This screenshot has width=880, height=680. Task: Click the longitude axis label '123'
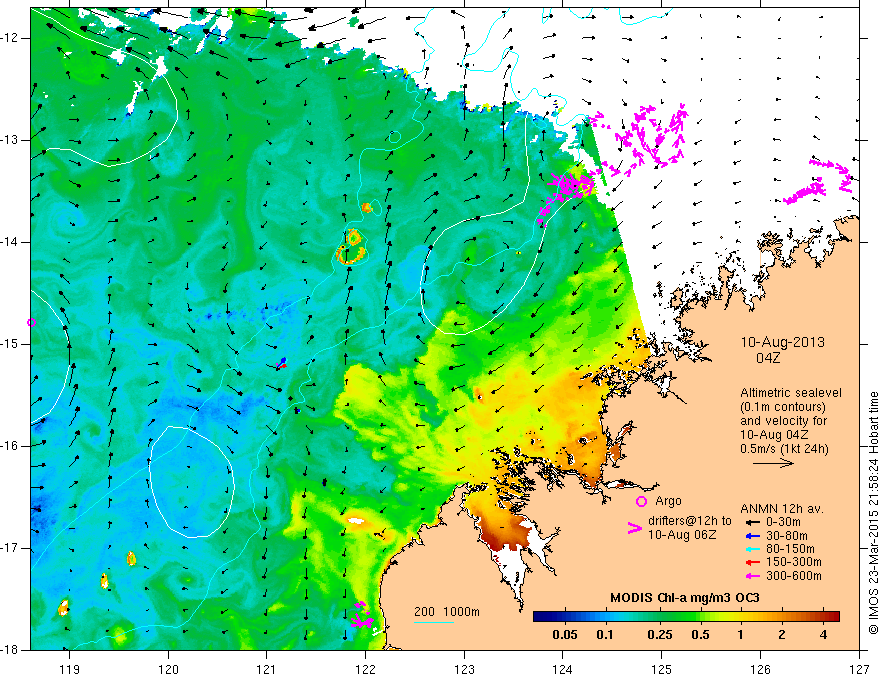tap(464, 669)
